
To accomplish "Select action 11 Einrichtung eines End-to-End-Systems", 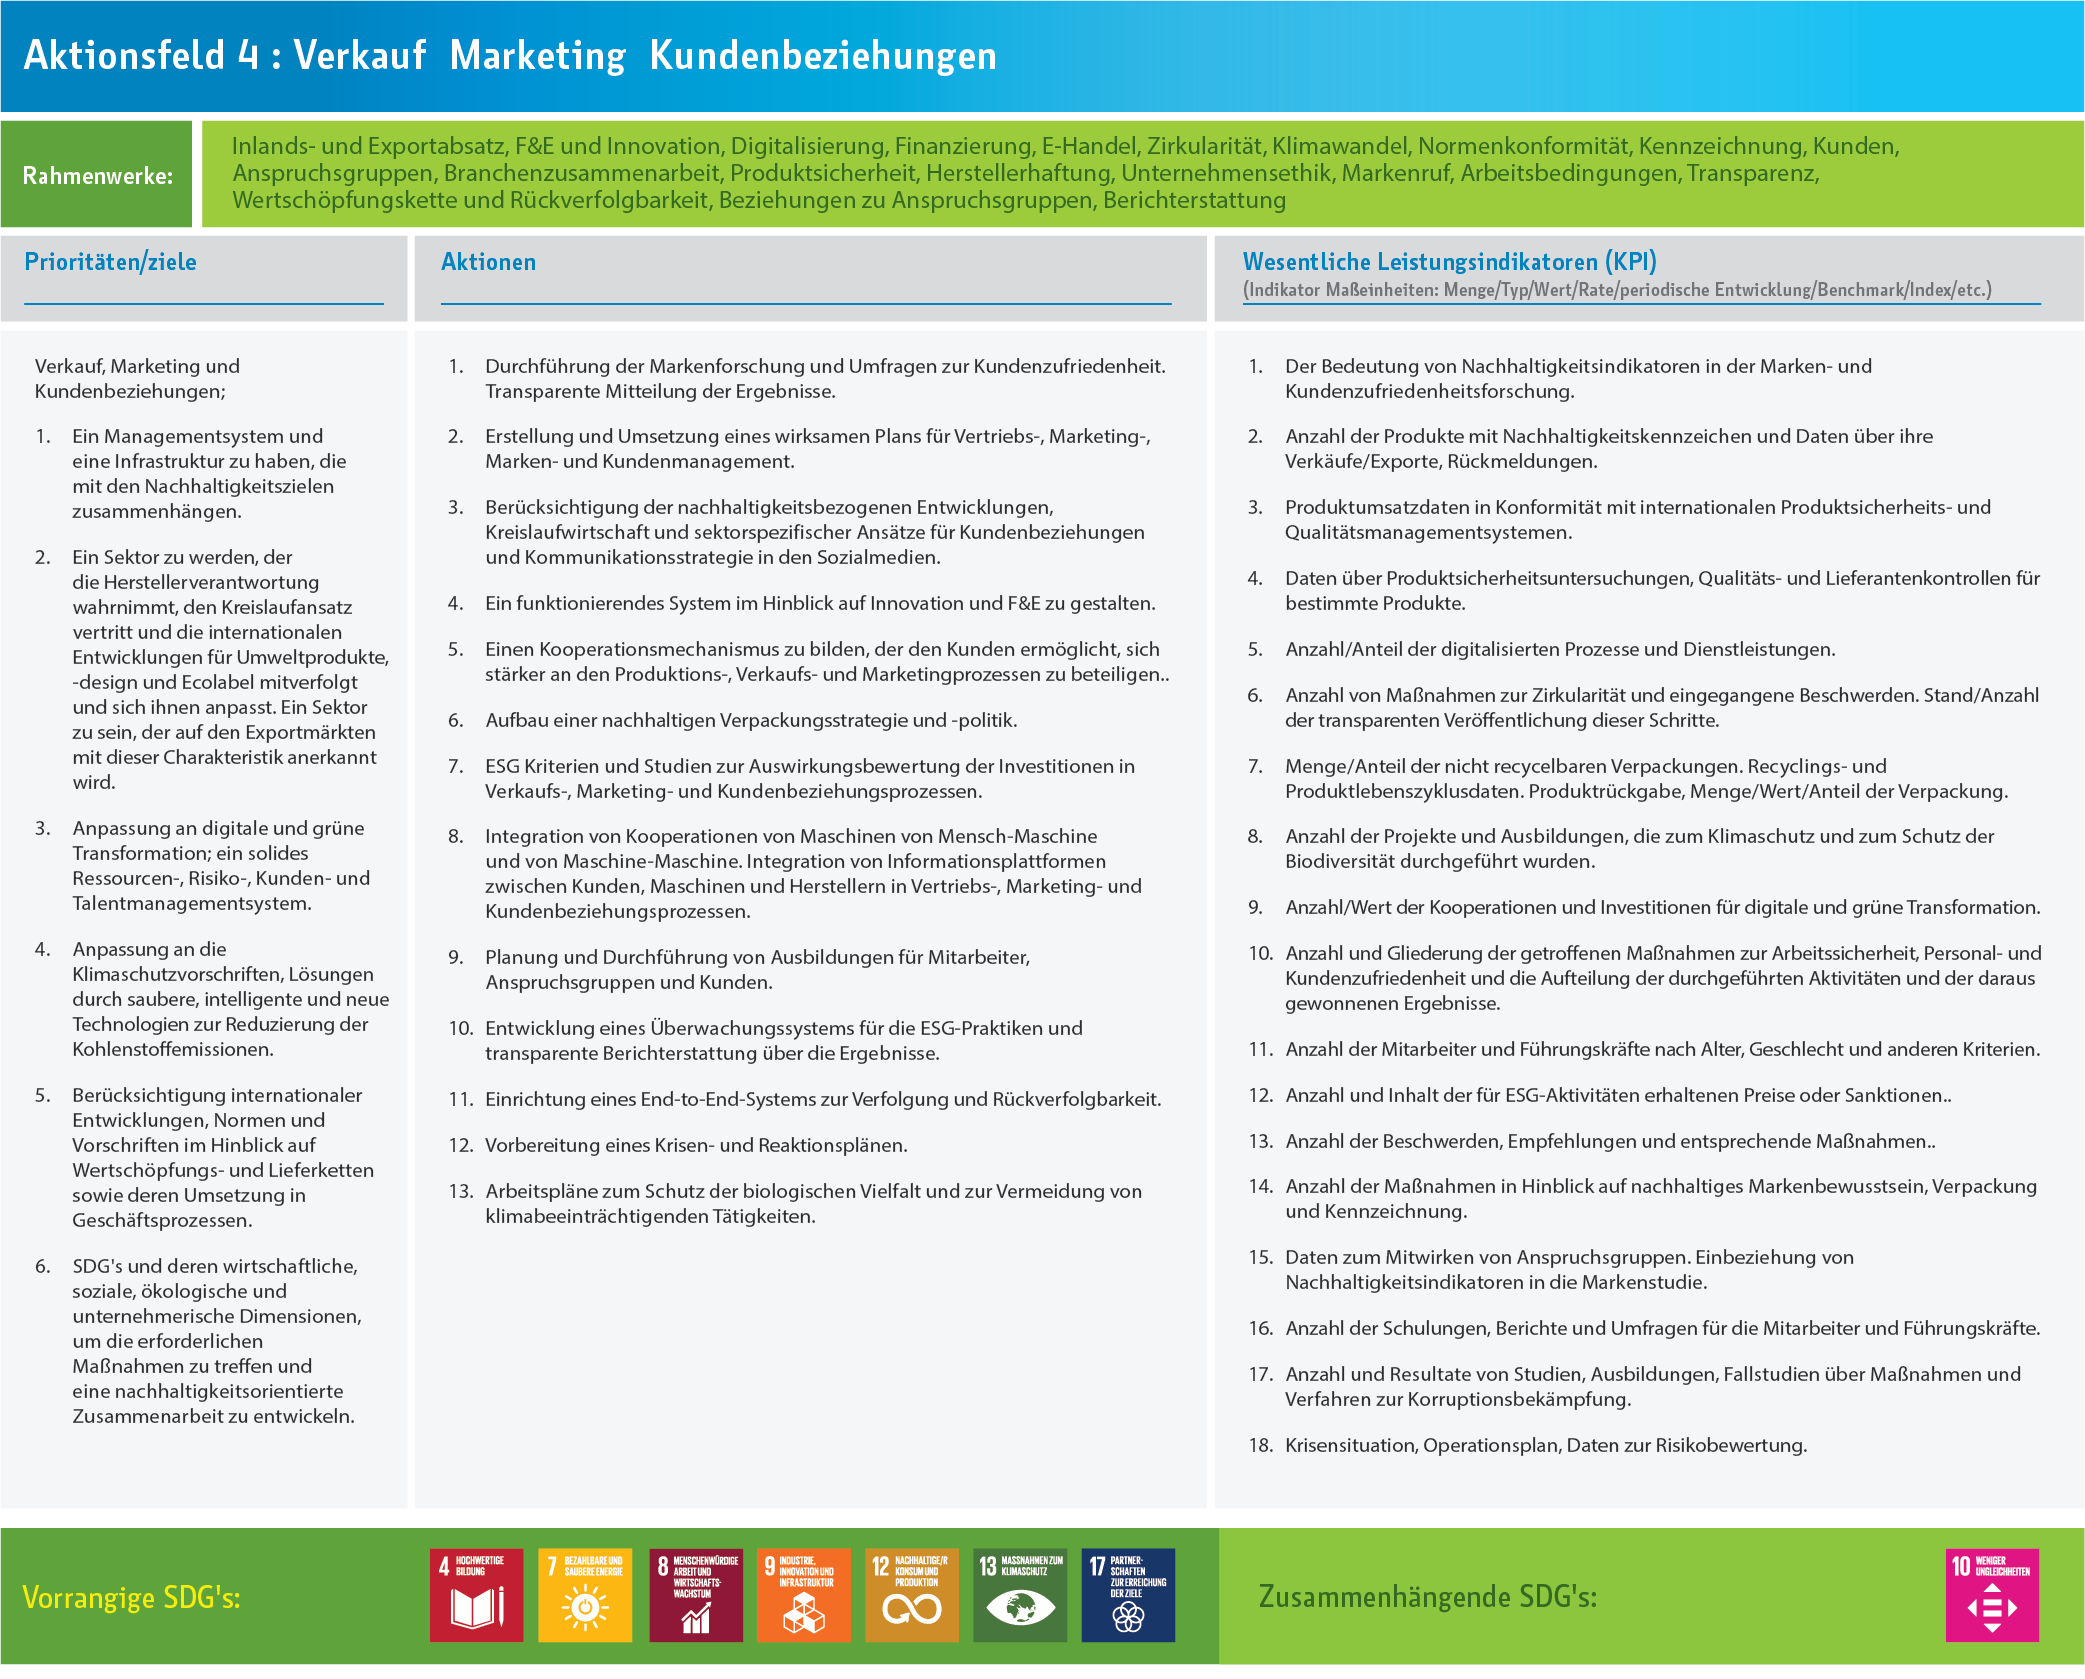I will click(x=804, y=1099).
